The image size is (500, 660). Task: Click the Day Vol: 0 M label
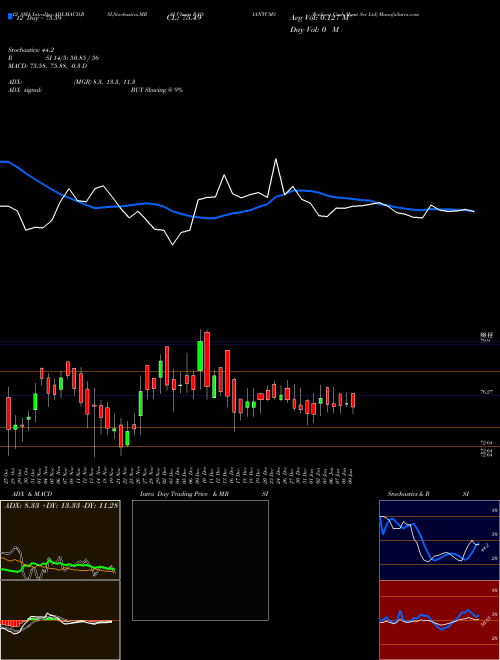pos(314,29)
